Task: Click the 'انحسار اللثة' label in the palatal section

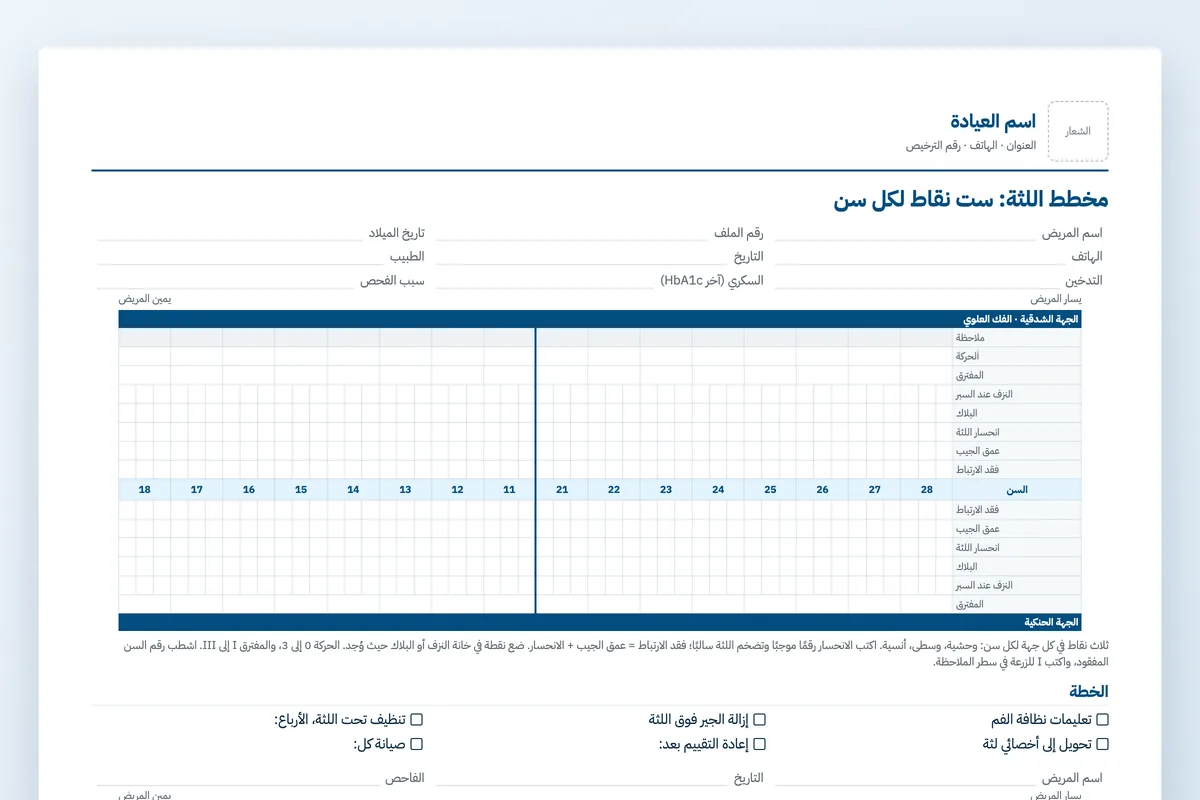Action: [x=977, y=547]
